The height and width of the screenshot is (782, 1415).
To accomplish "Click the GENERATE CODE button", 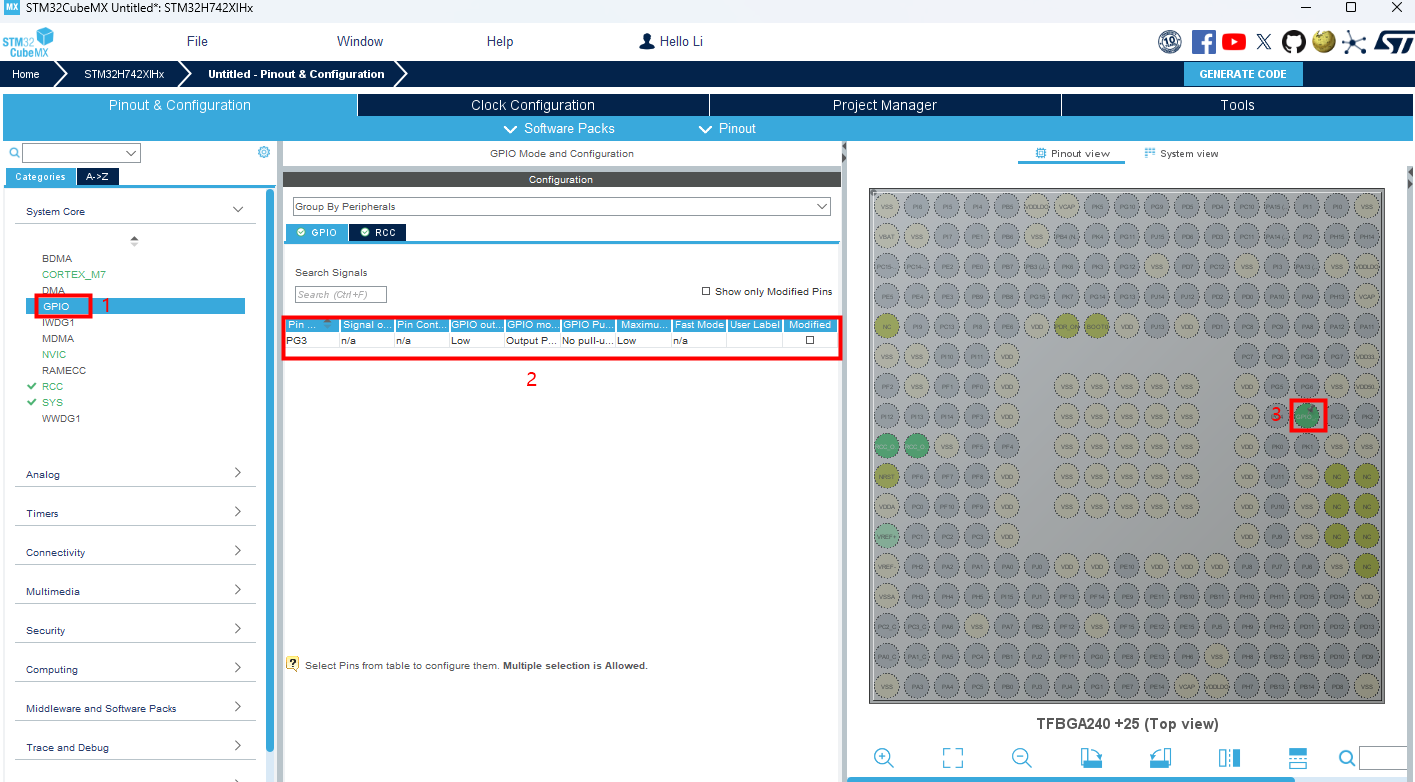I will pos(1243,74).
